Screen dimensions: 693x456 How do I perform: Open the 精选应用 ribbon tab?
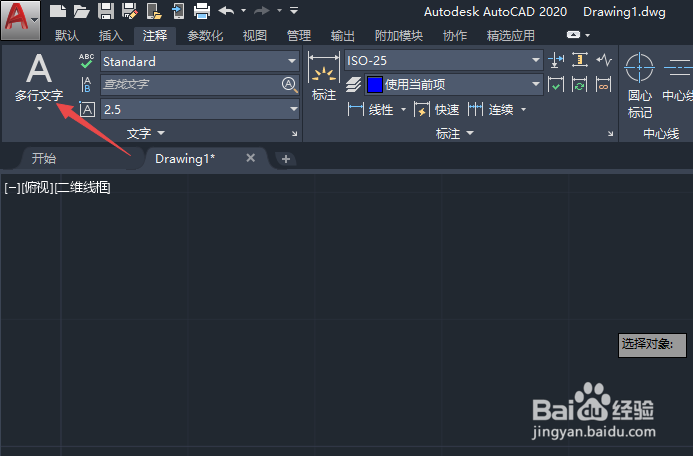coord(510,35)
